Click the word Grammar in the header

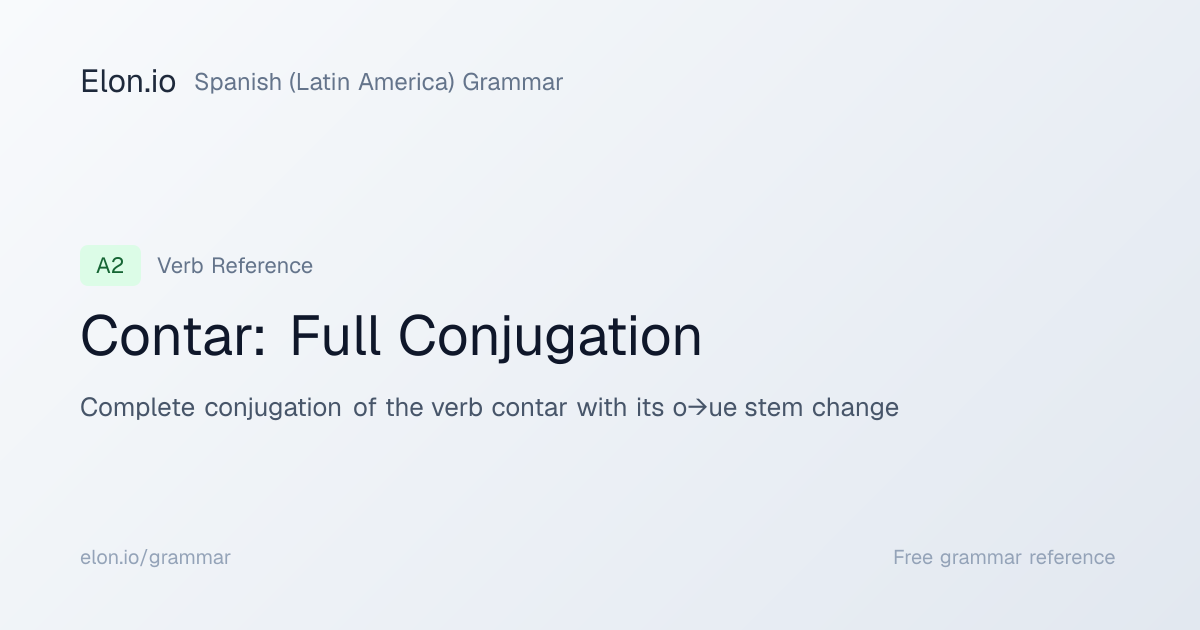[513, 82]
